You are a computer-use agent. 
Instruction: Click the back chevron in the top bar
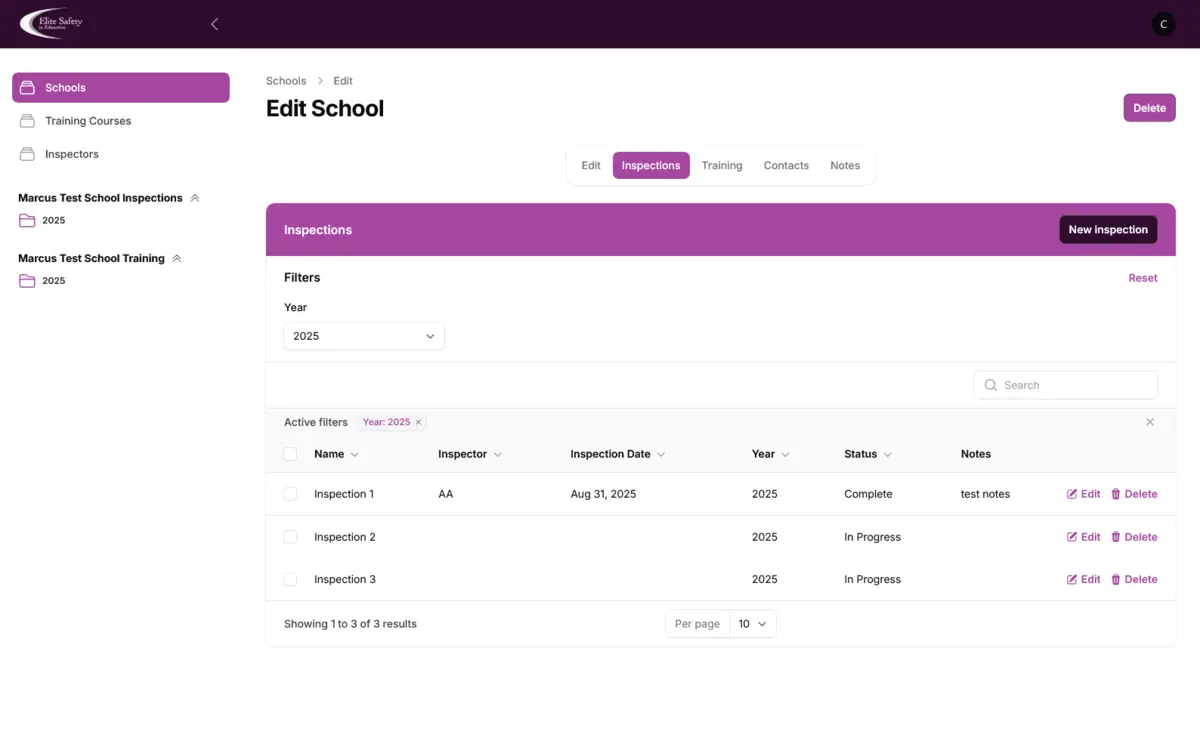pos(214,23)
